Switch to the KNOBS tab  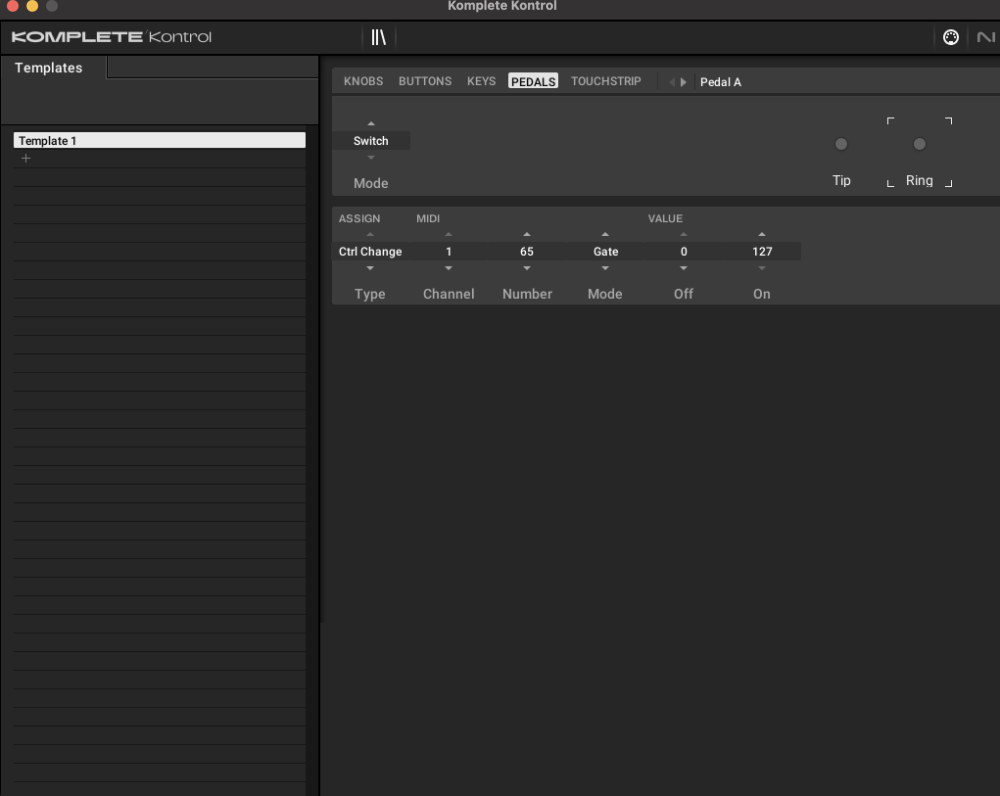point(363,81)
